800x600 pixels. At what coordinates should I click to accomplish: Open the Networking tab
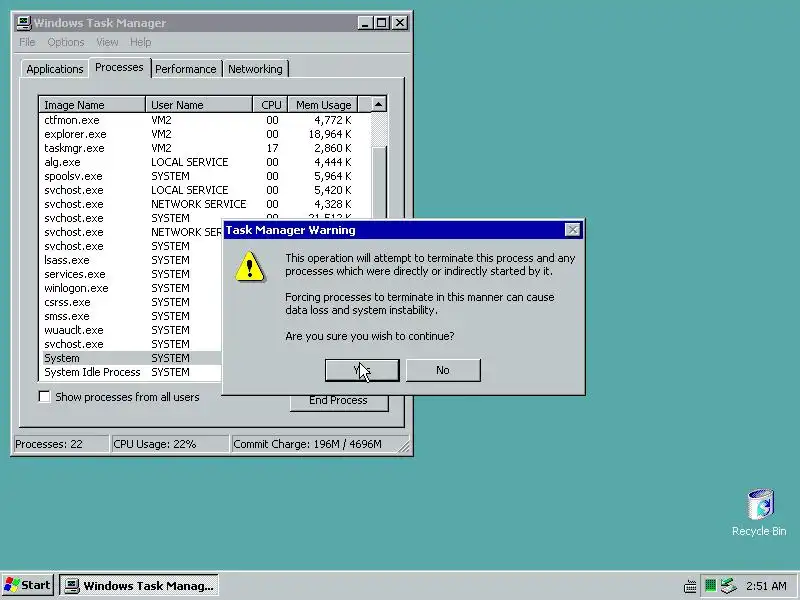(255, 69)
